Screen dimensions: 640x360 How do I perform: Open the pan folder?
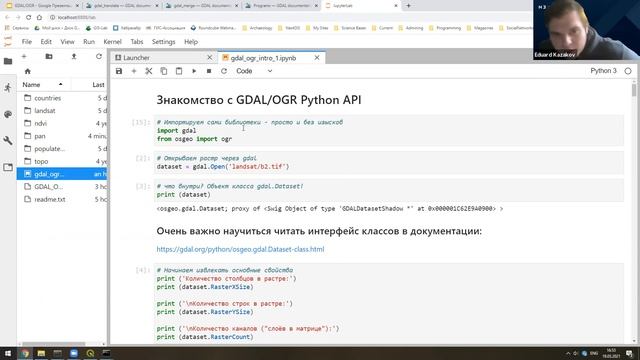62,136
